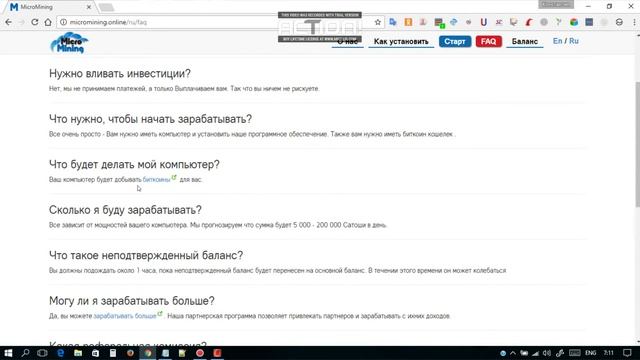
Task: Show hidden system tray icons
Action: tap(513, 353)
